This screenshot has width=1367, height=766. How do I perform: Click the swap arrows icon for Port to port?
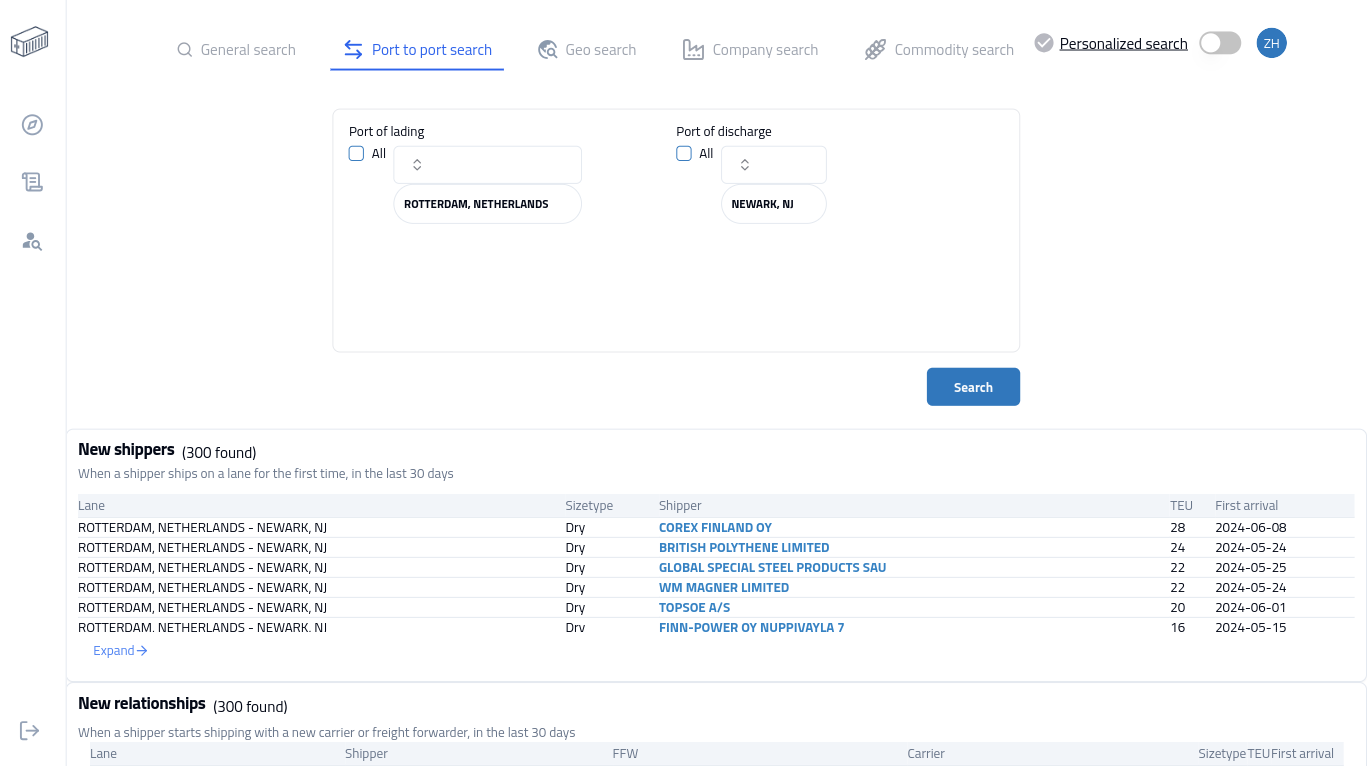click(x=353, y=50)
